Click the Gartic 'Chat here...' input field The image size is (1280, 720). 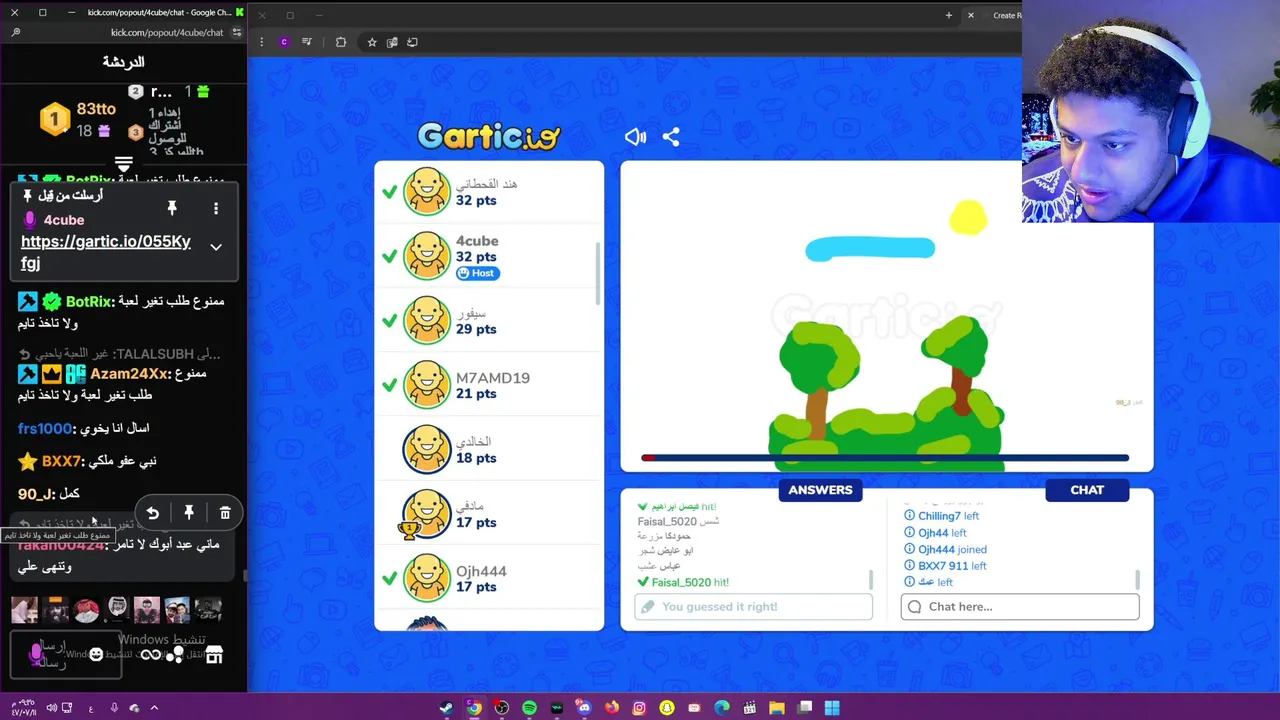[x=1020, y=607]
